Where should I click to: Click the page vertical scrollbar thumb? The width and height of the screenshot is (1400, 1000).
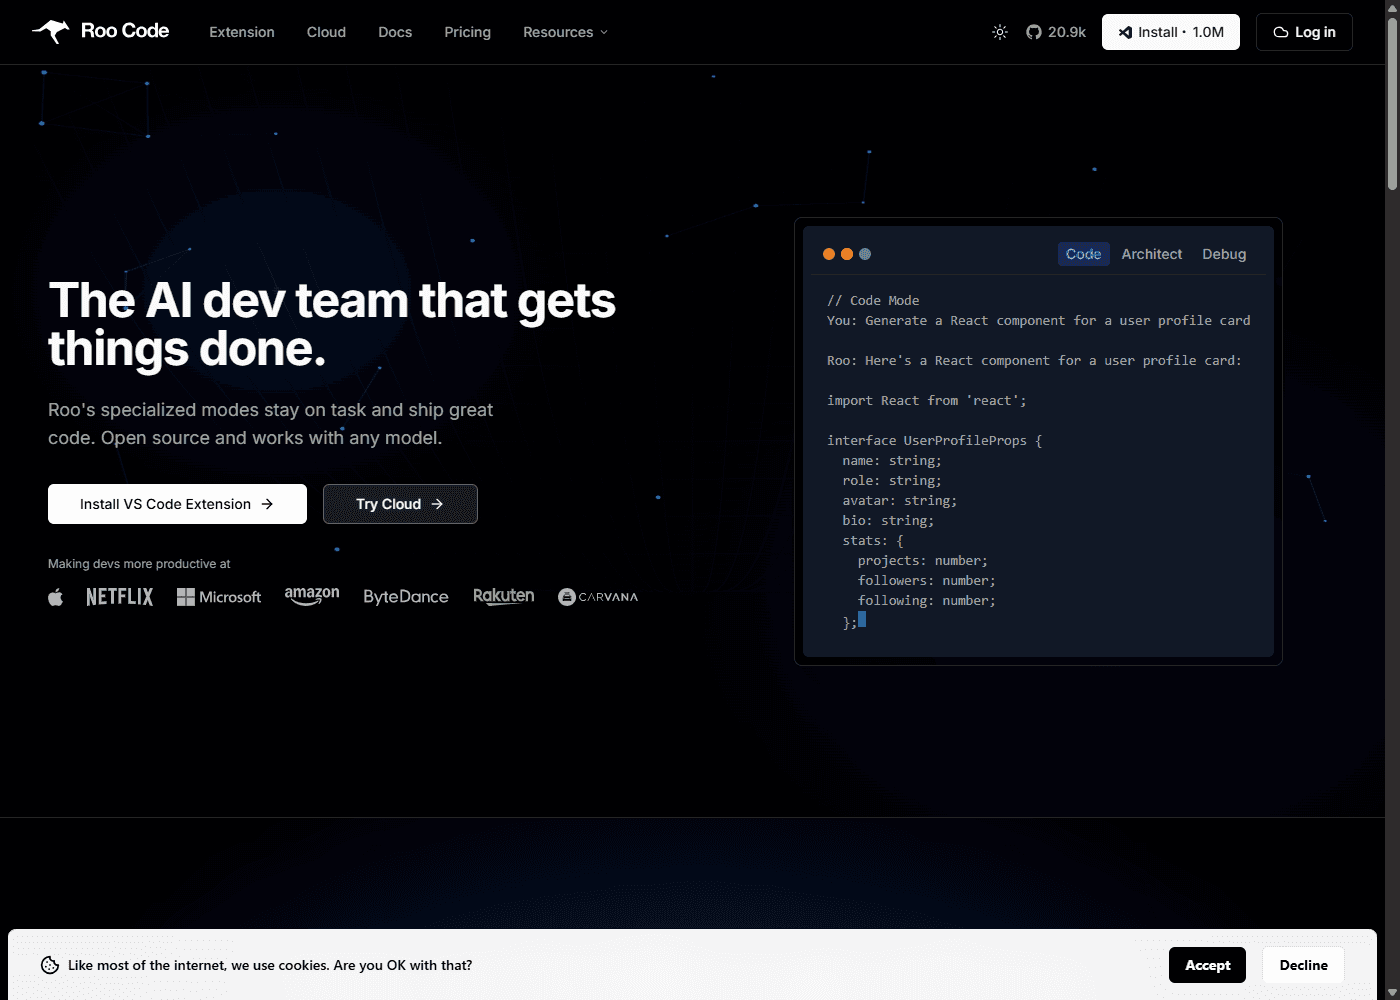pyautogui.click(x=1392, y=103)
